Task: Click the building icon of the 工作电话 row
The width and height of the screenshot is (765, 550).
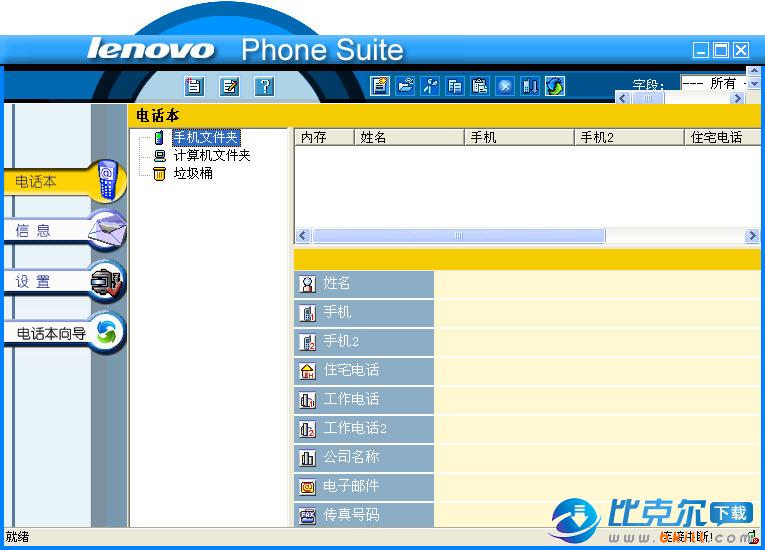Action: (307, 400)
